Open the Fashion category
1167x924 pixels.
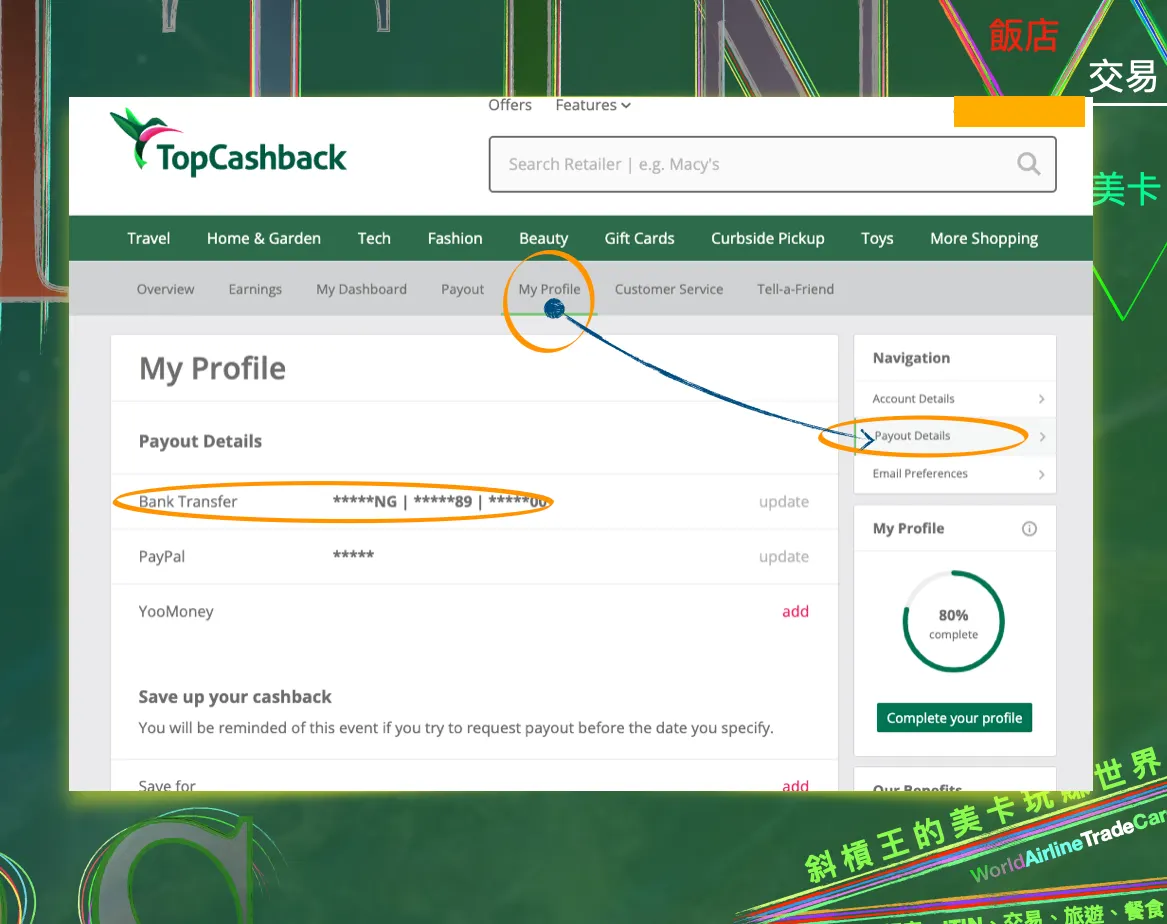[455, 238]
